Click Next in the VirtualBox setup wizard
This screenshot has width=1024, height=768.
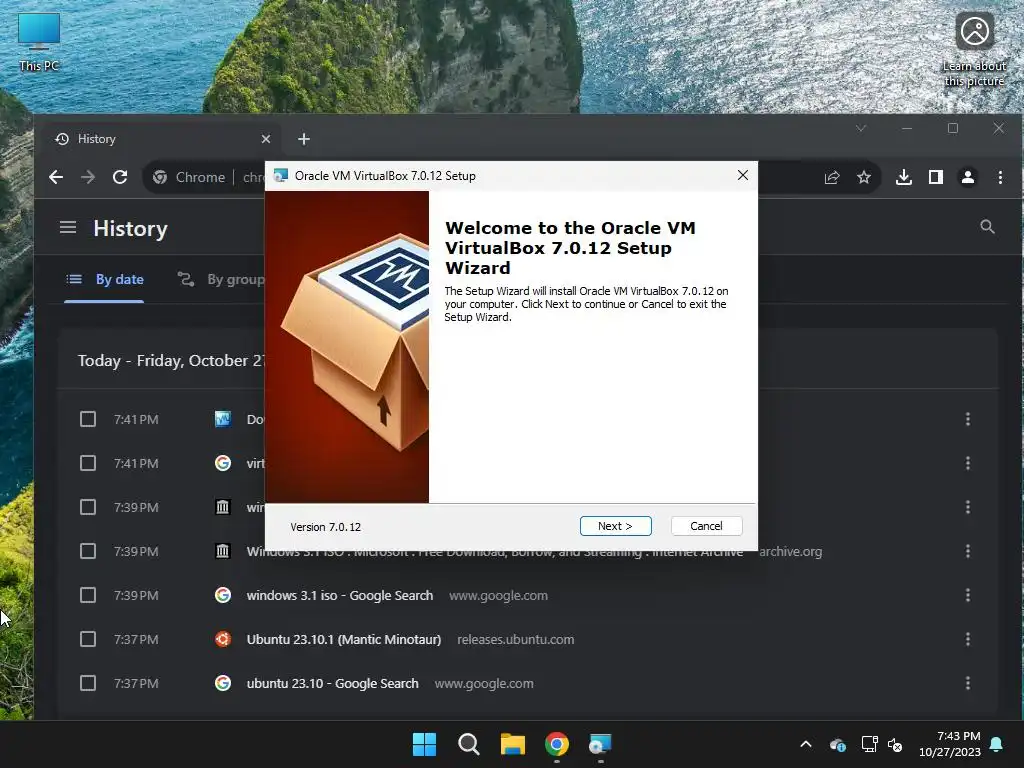tap(615, 526)
